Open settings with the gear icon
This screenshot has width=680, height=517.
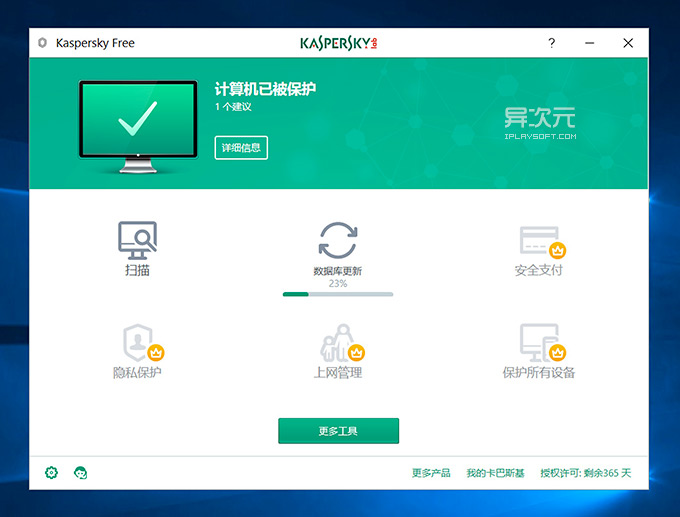coord(51,472)
